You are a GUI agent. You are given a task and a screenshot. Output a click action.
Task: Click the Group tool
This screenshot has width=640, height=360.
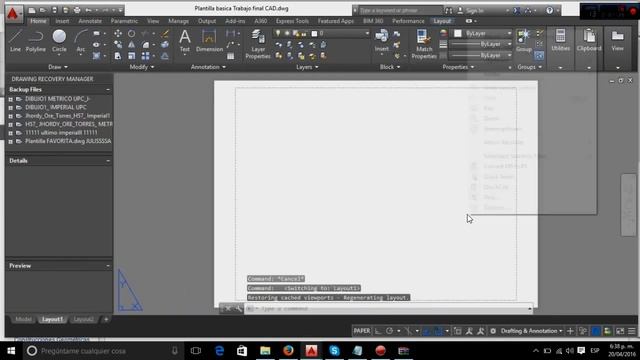tap(524, 41)
